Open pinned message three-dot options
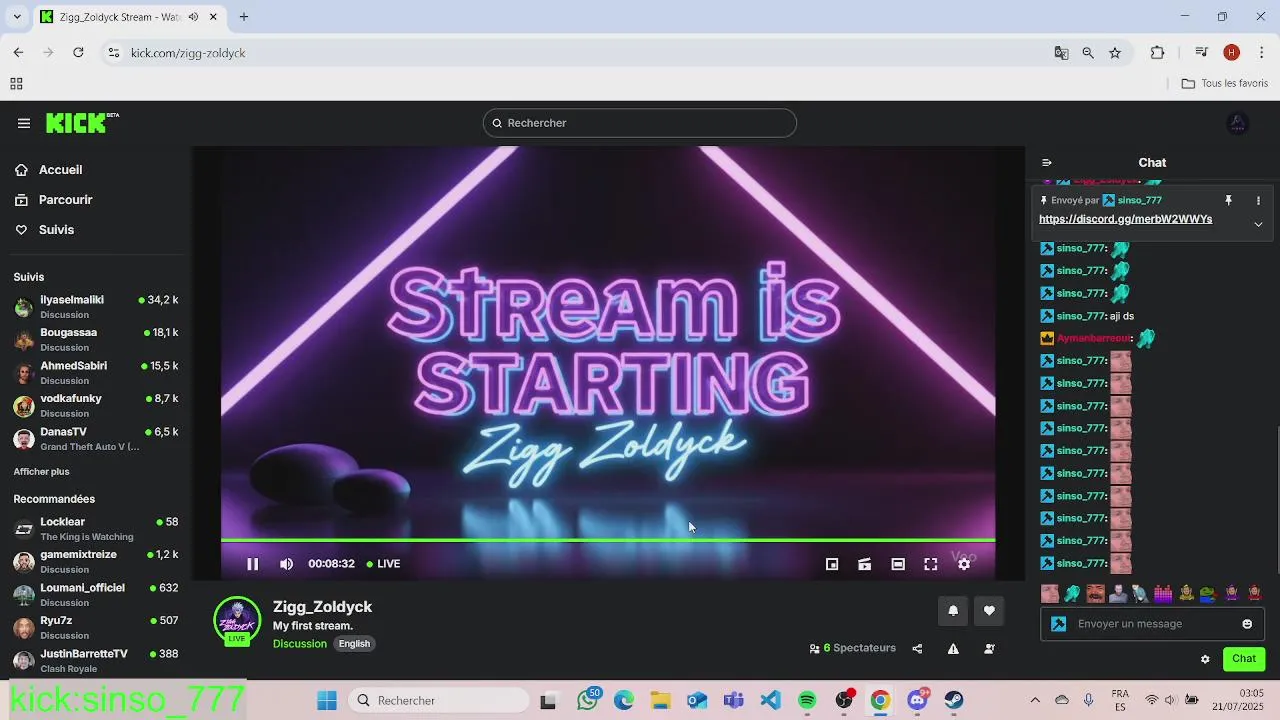Image resolution: width=1280 pixels, height=720 pixels. [1258, 201]
